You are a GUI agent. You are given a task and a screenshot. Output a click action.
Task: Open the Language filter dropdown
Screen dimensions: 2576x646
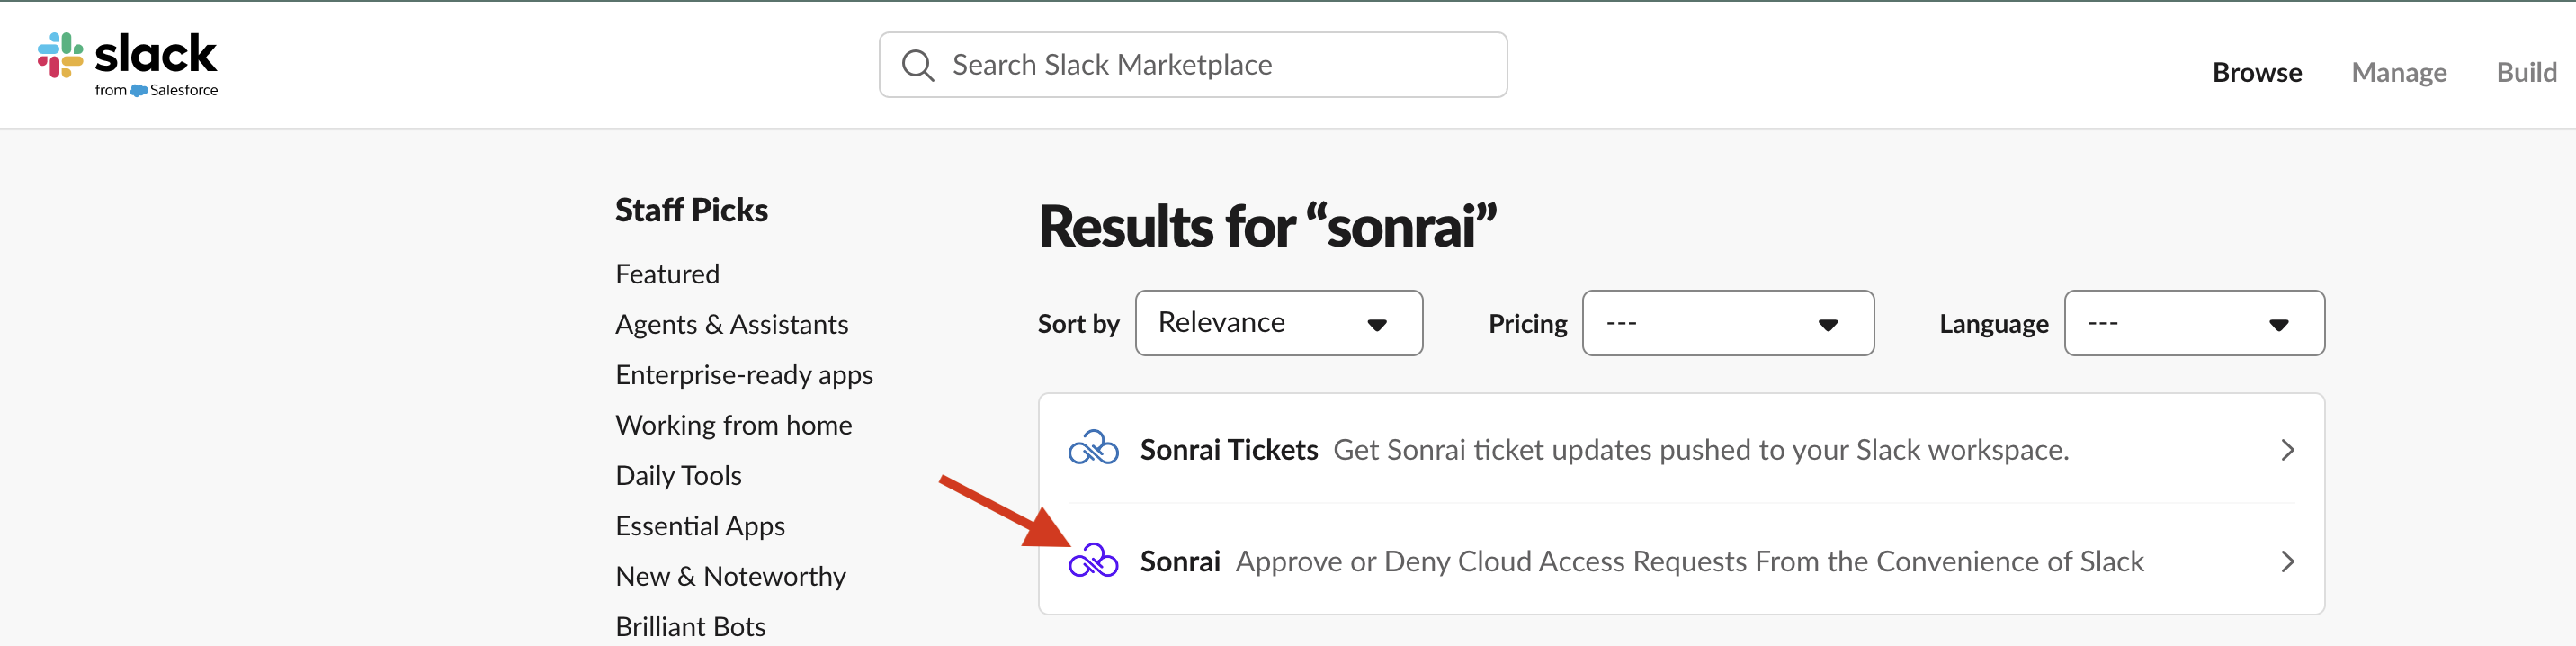[2194, 323]
